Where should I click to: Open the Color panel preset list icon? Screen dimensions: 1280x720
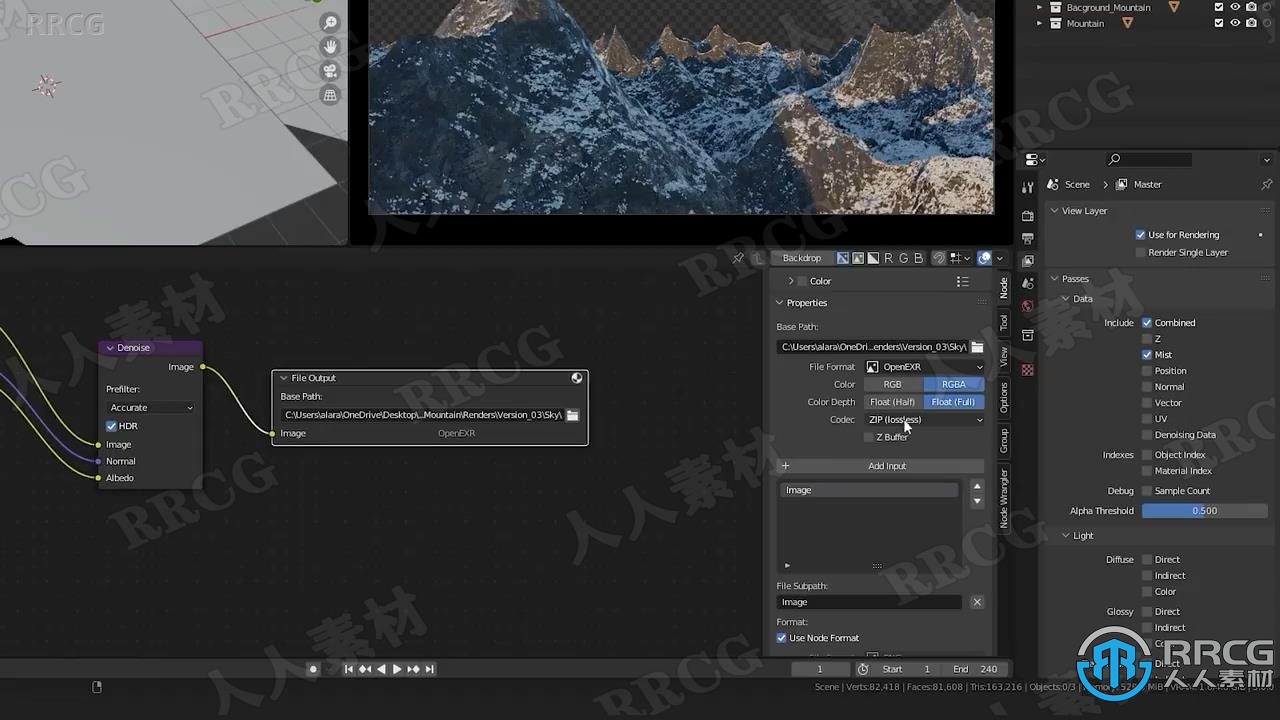(x=962, y=282)
